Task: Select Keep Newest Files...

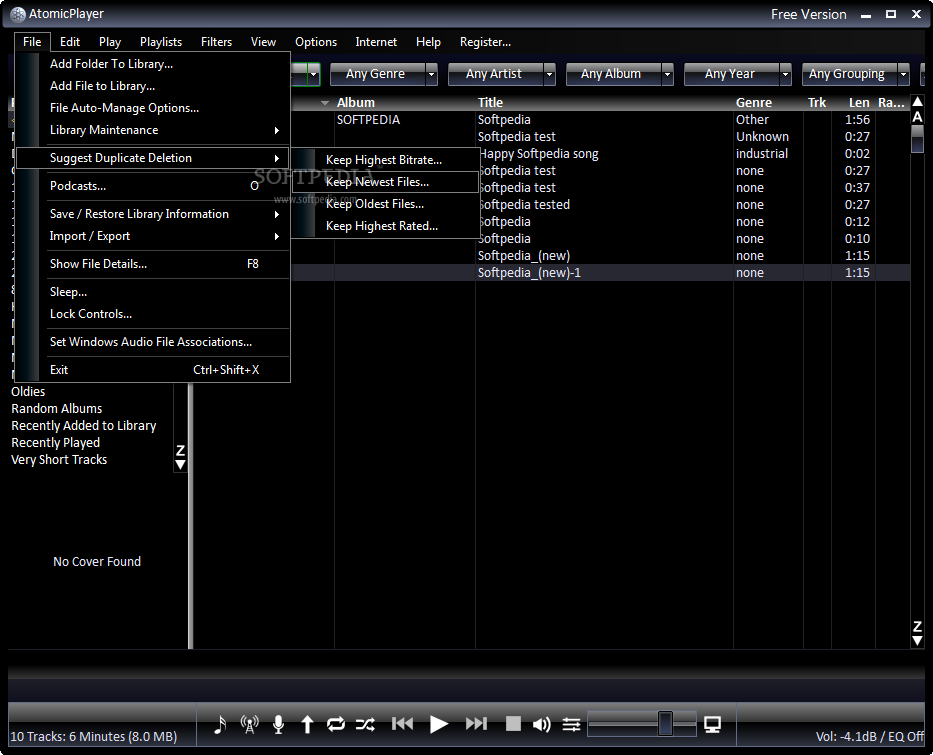Action: tap(386, 181)
